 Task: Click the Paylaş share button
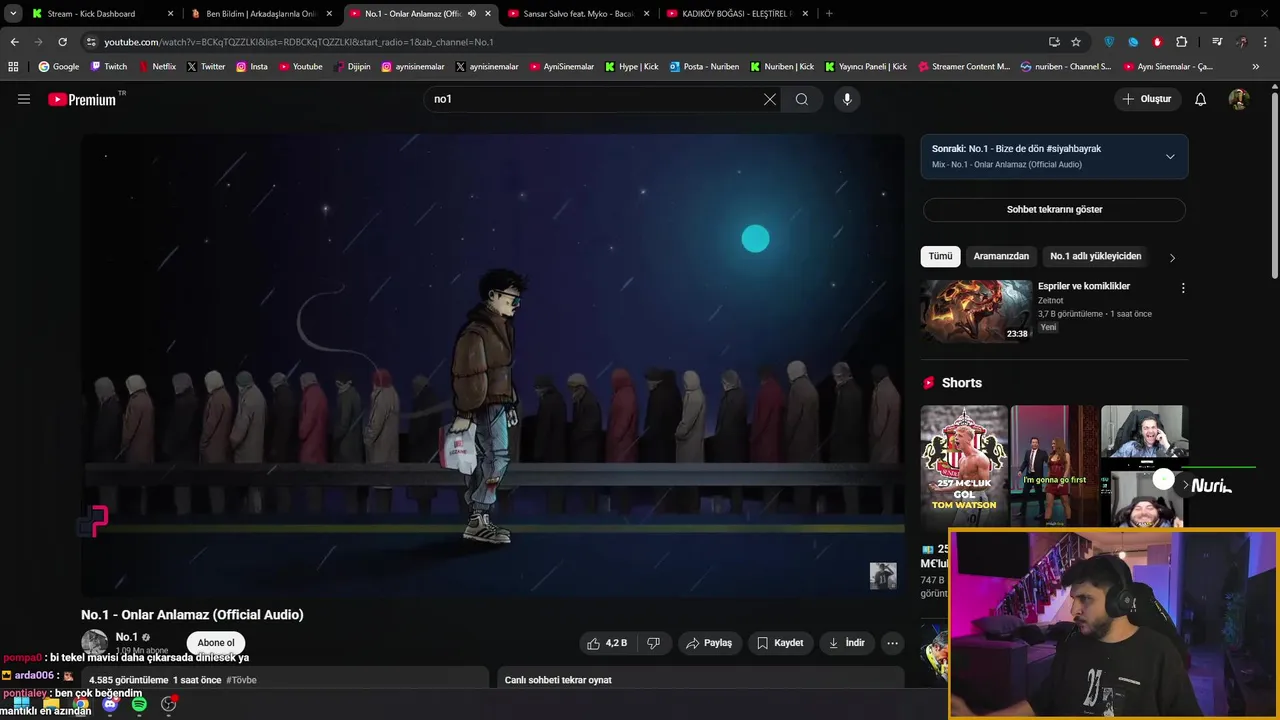coord(708,643)
